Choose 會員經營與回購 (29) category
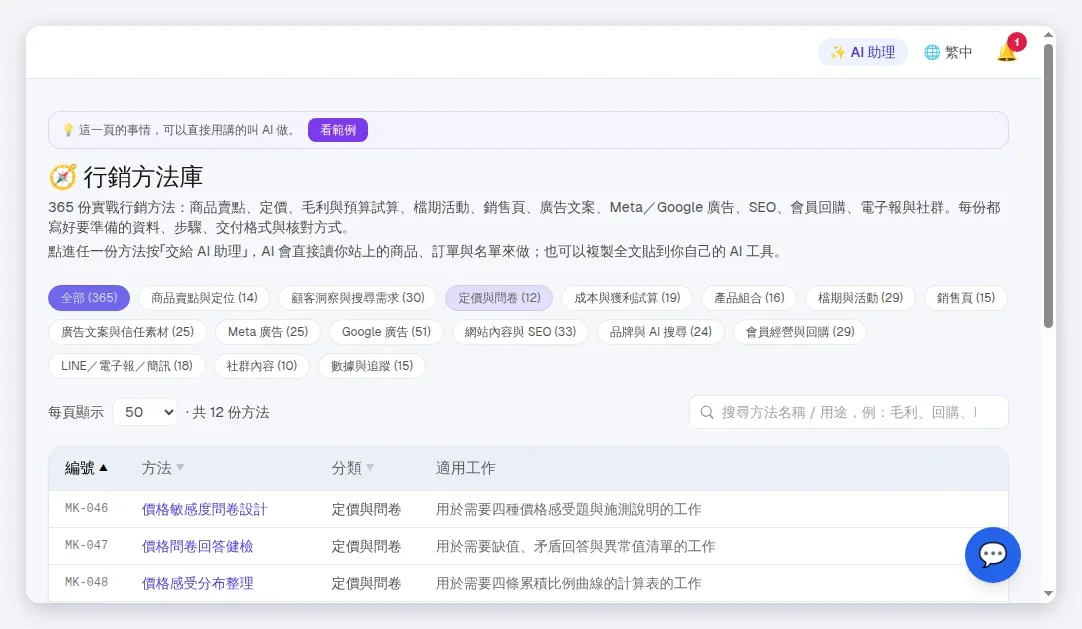 point(800,332)
